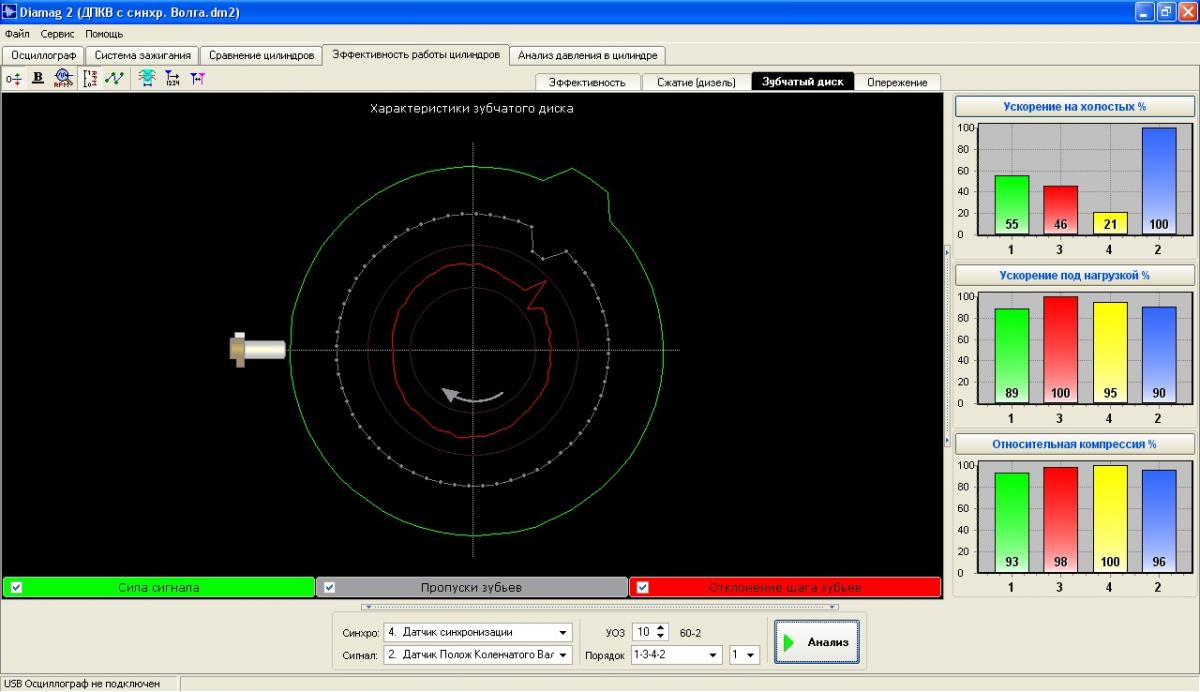The width and height of the screenshot is (1200, 692).
Task: Click the Ускорение под нагрузкой % header
Action: coord(1075,275)
